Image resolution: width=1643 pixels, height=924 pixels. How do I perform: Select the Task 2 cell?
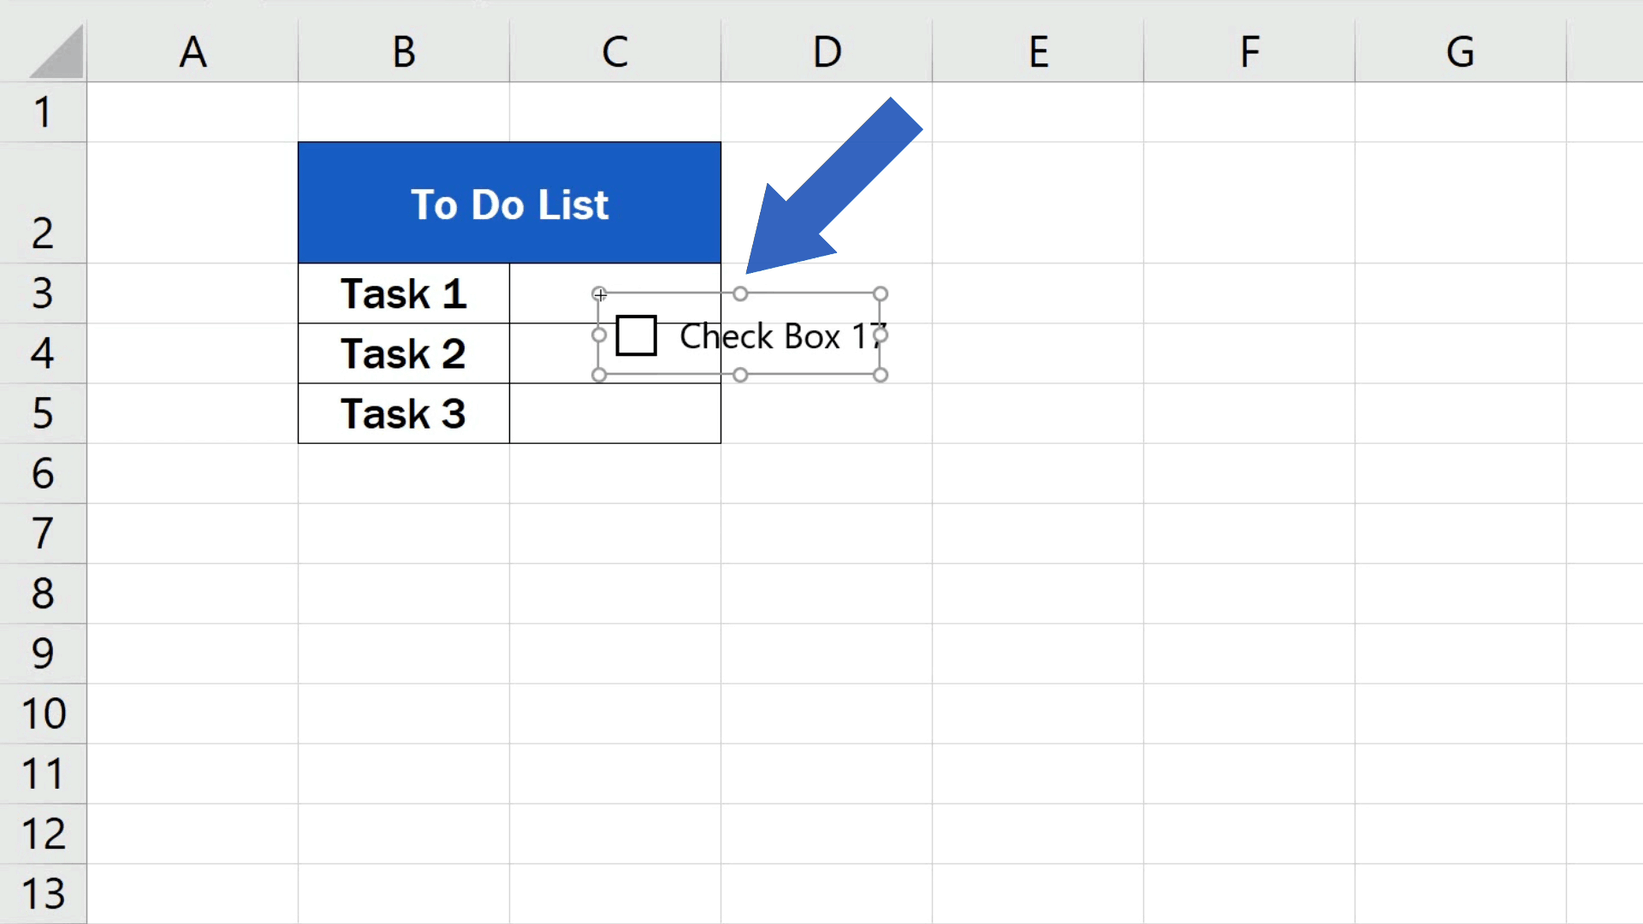coord(403,353)
